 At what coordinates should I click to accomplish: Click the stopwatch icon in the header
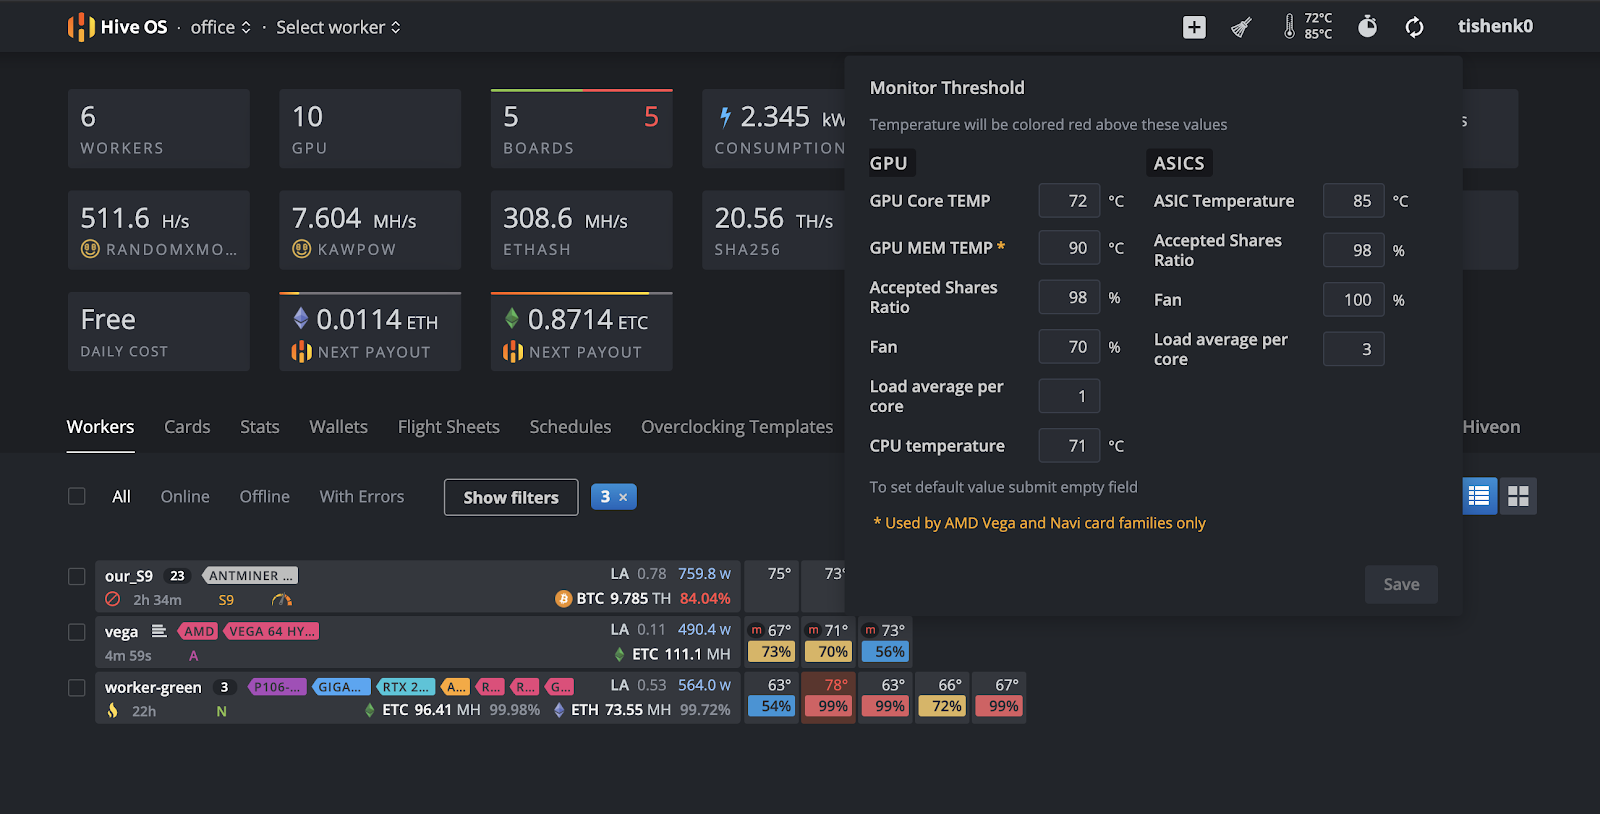coord(1367,27)
